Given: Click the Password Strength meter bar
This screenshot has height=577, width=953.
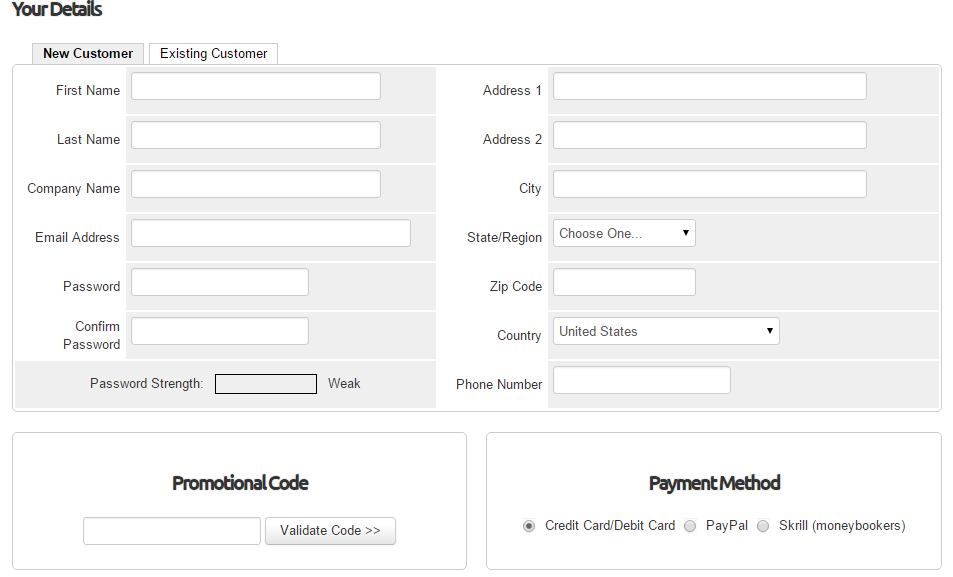Looking at the screenshot, I should (266, 384).
